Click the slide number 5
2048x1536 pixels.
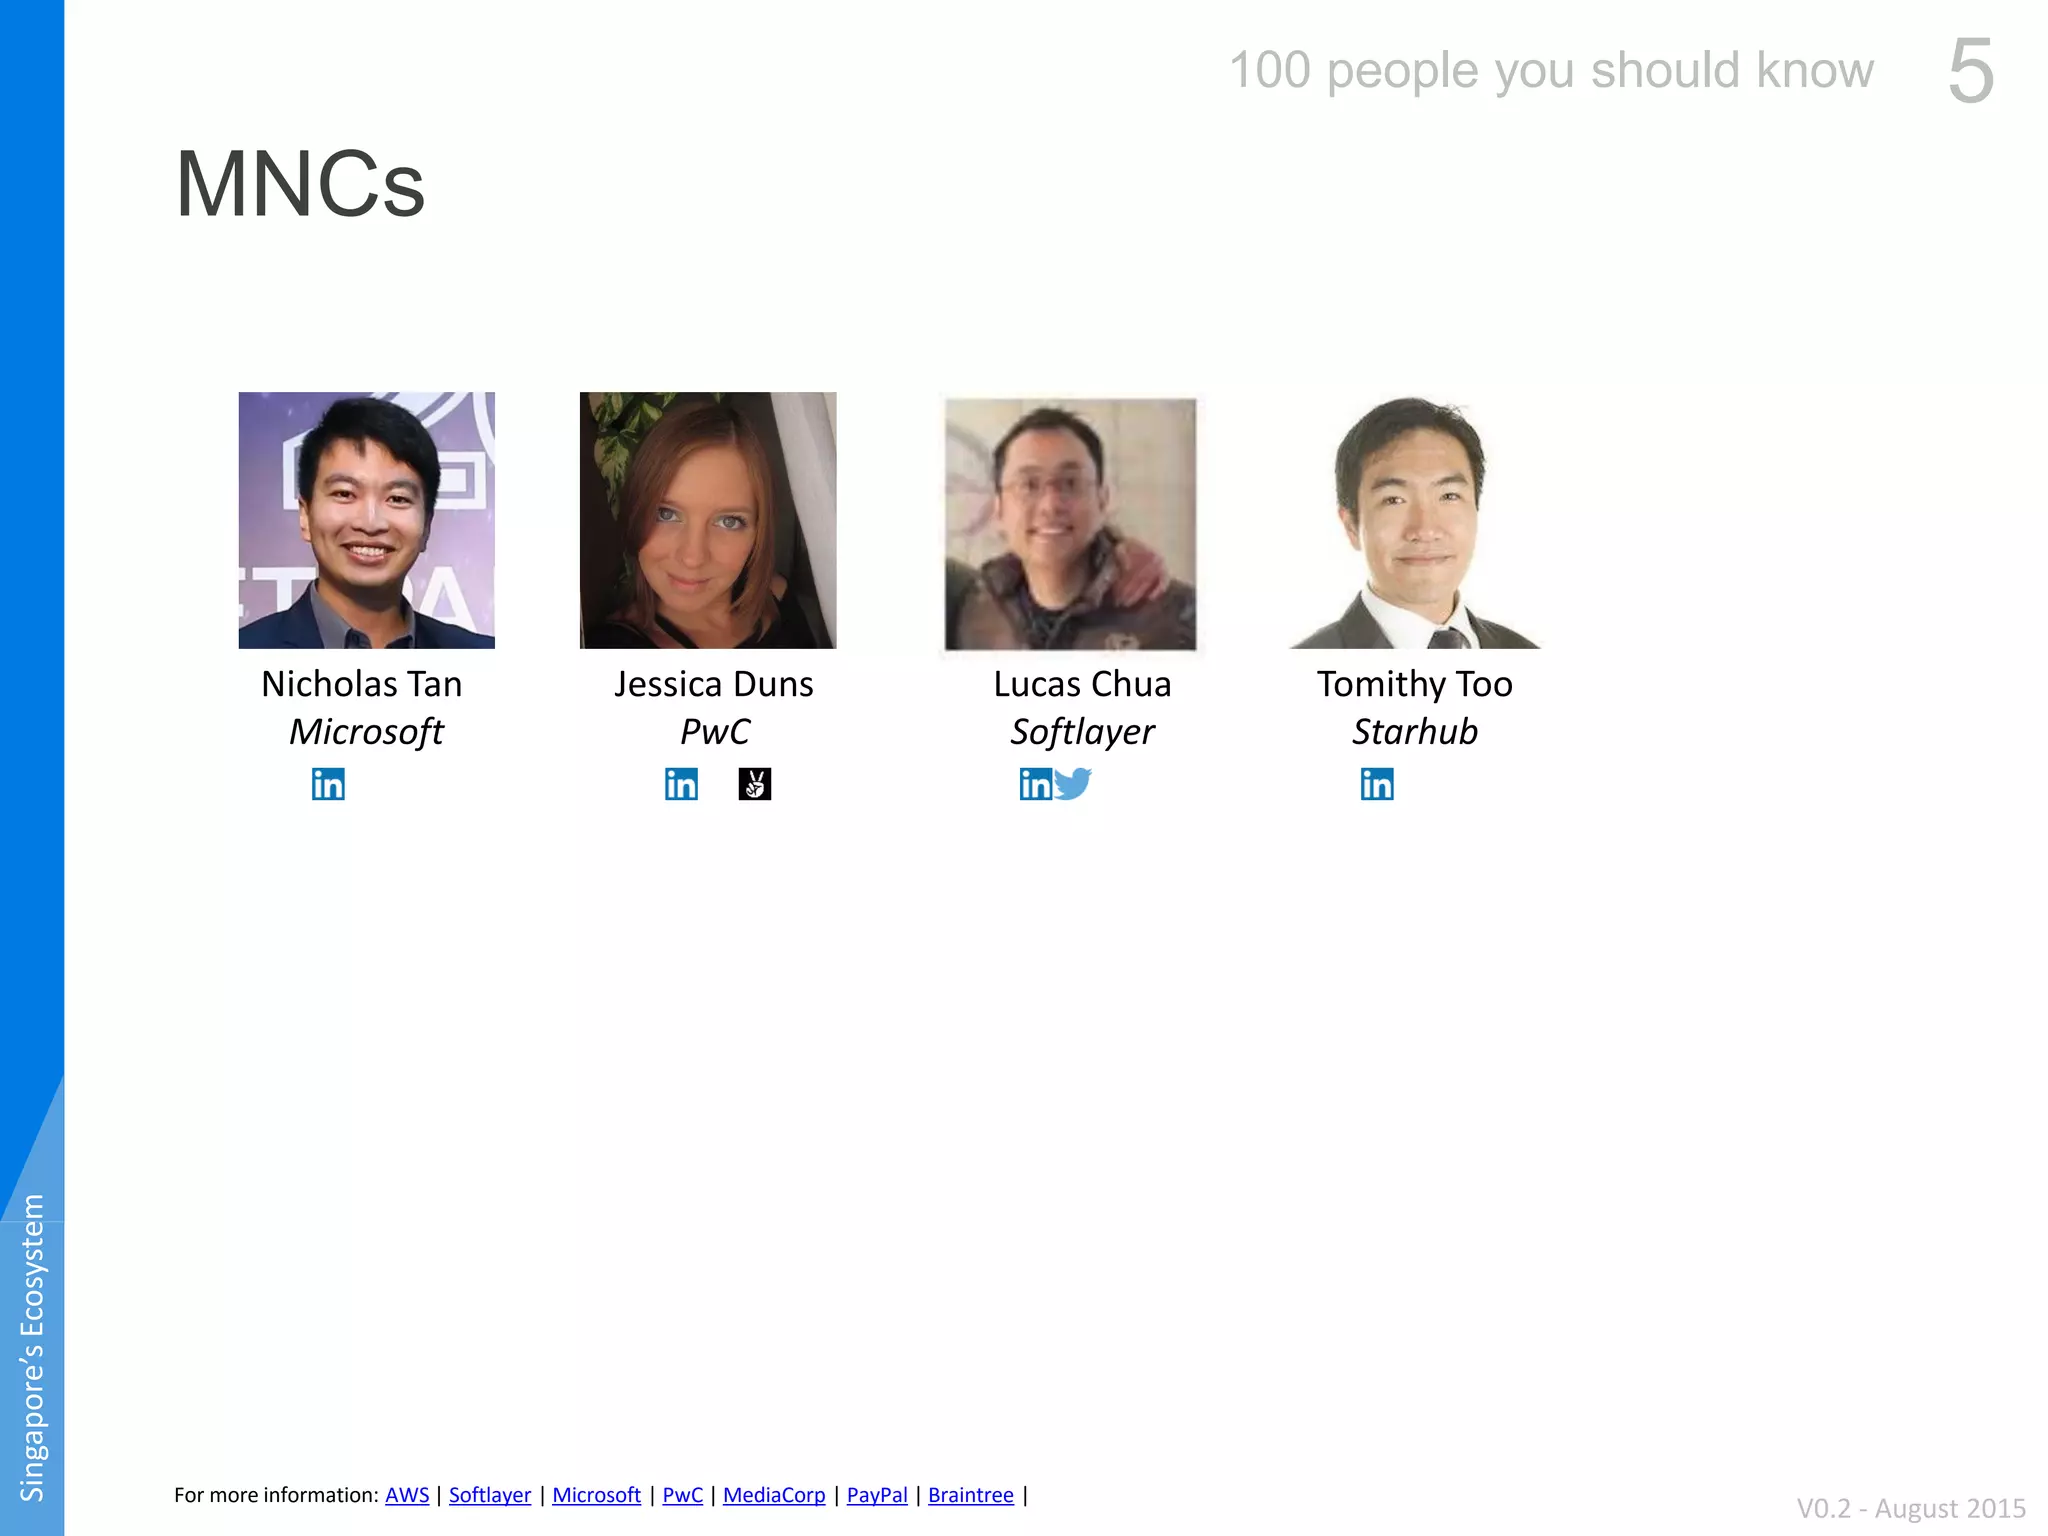click(x=1971, y=70)
